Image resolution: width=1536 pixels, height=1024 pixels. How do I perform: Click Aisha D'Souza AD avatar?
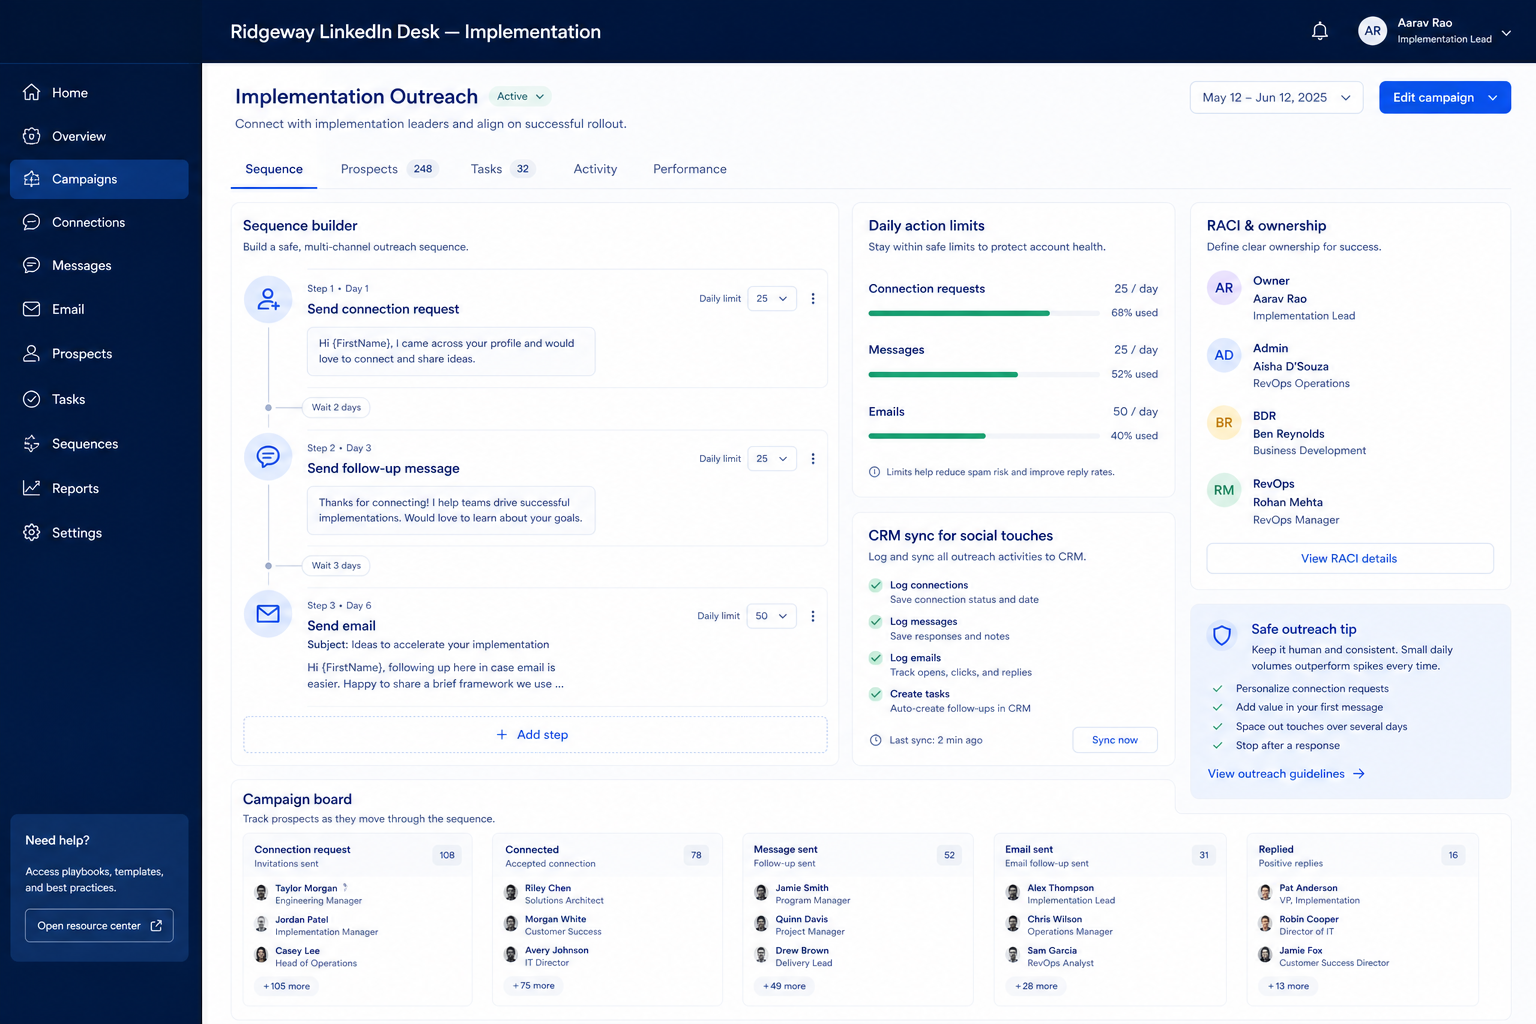1224,355
